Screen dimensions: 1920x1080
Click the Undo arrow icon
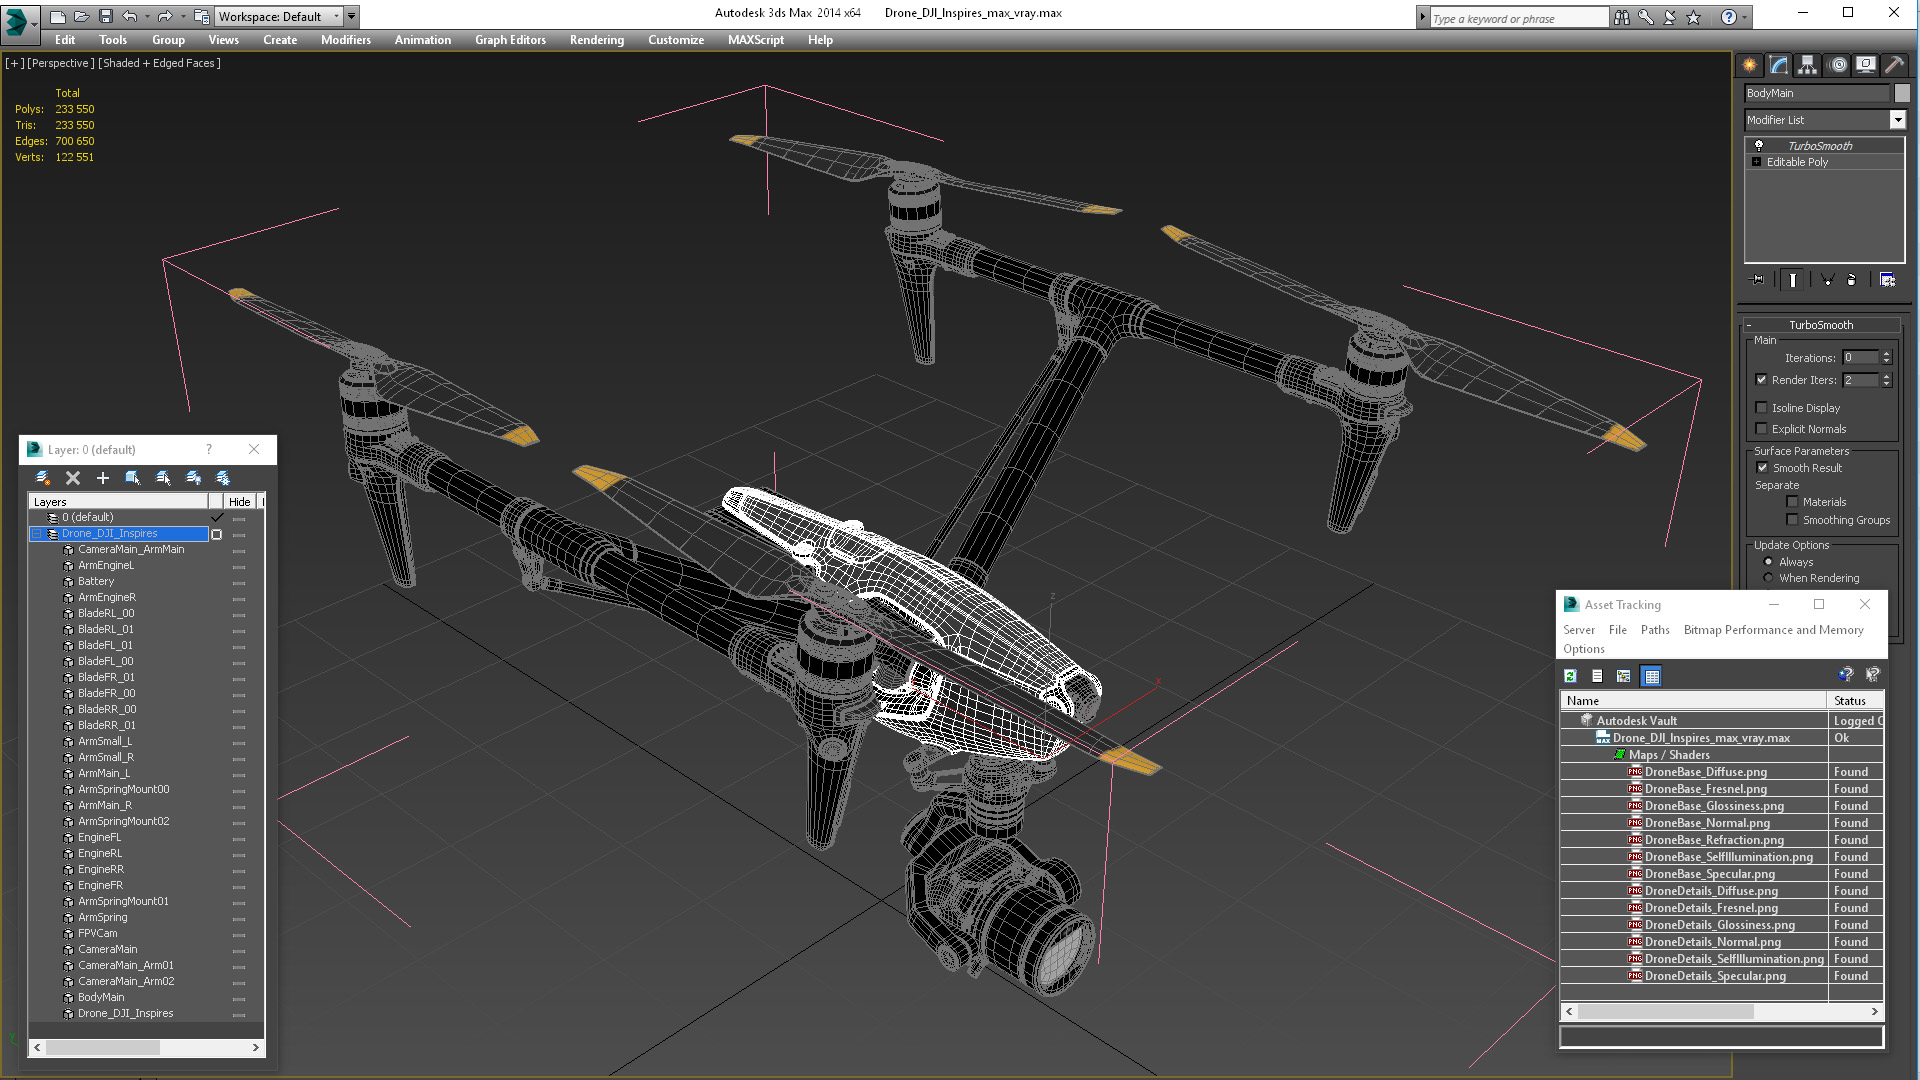tap(129, 16)
